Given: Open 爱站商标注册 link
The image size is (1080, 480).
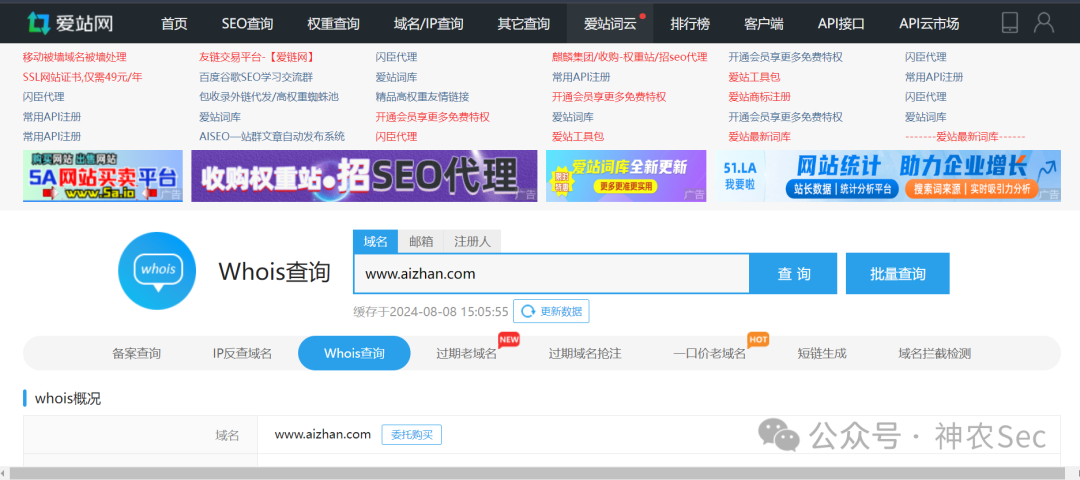Looking at the screenshot, I should tap(759, 97).
